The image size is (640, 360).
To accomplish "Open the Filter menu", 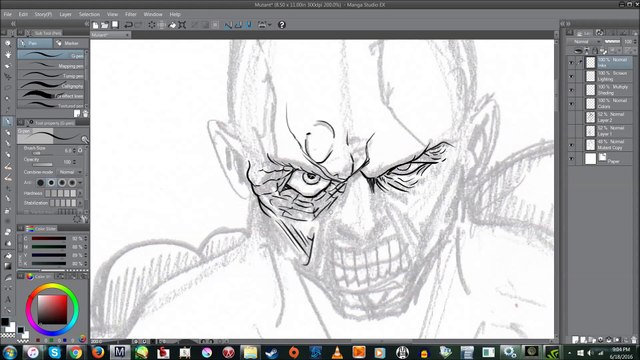I will (131, 14).
